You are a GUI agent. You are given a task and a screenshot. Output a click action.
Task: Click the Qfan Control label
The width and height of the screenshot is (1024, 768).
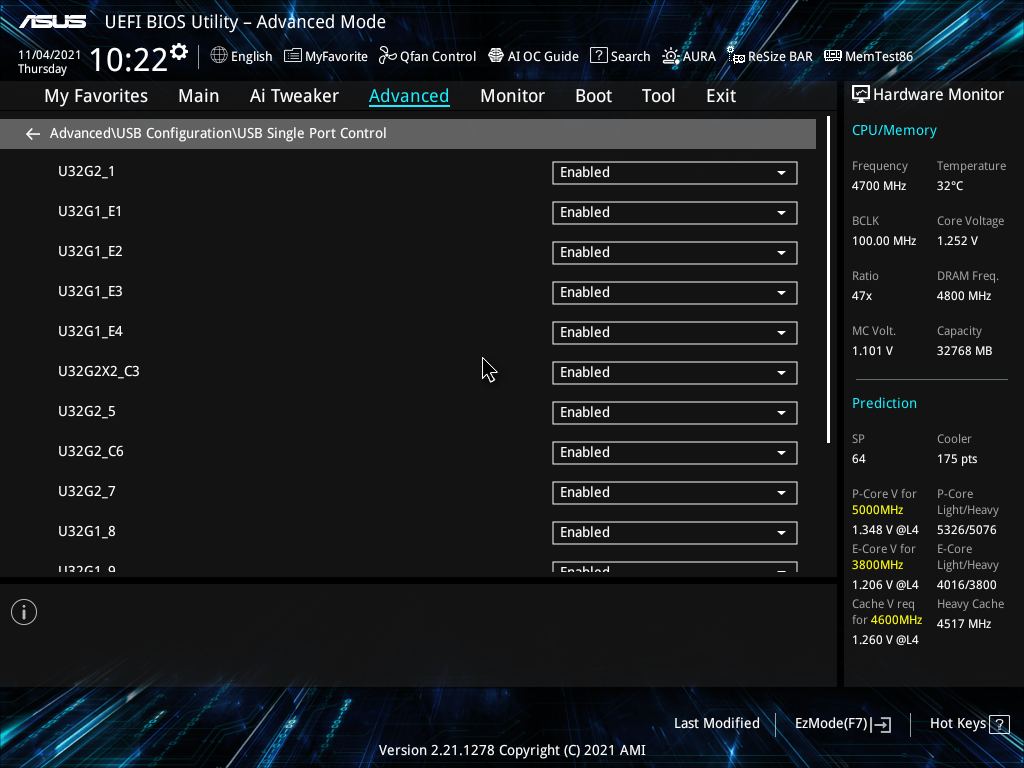coord(438,56)
